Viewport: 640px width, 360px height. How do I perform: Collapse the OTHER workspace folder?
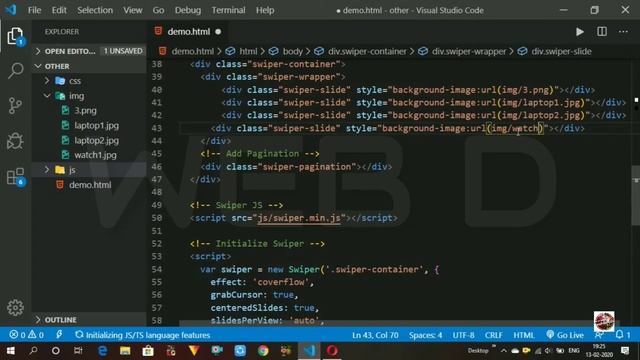pos(89,66)
